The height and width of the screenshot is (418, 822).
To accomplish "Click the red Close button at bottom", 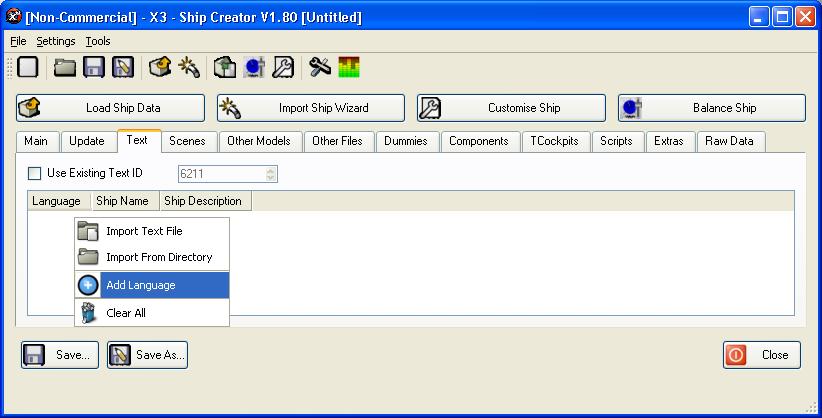I will click(762, 355).
